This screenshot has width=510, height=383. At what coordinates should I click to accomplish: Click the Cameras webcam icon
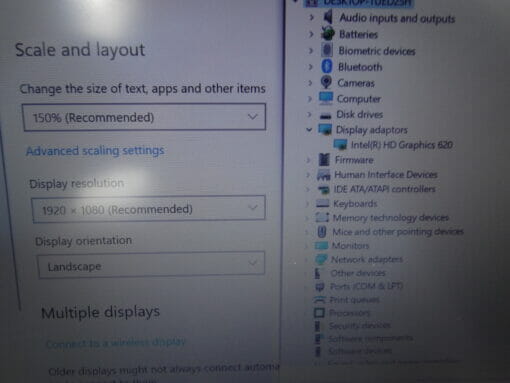pos(326,82)
